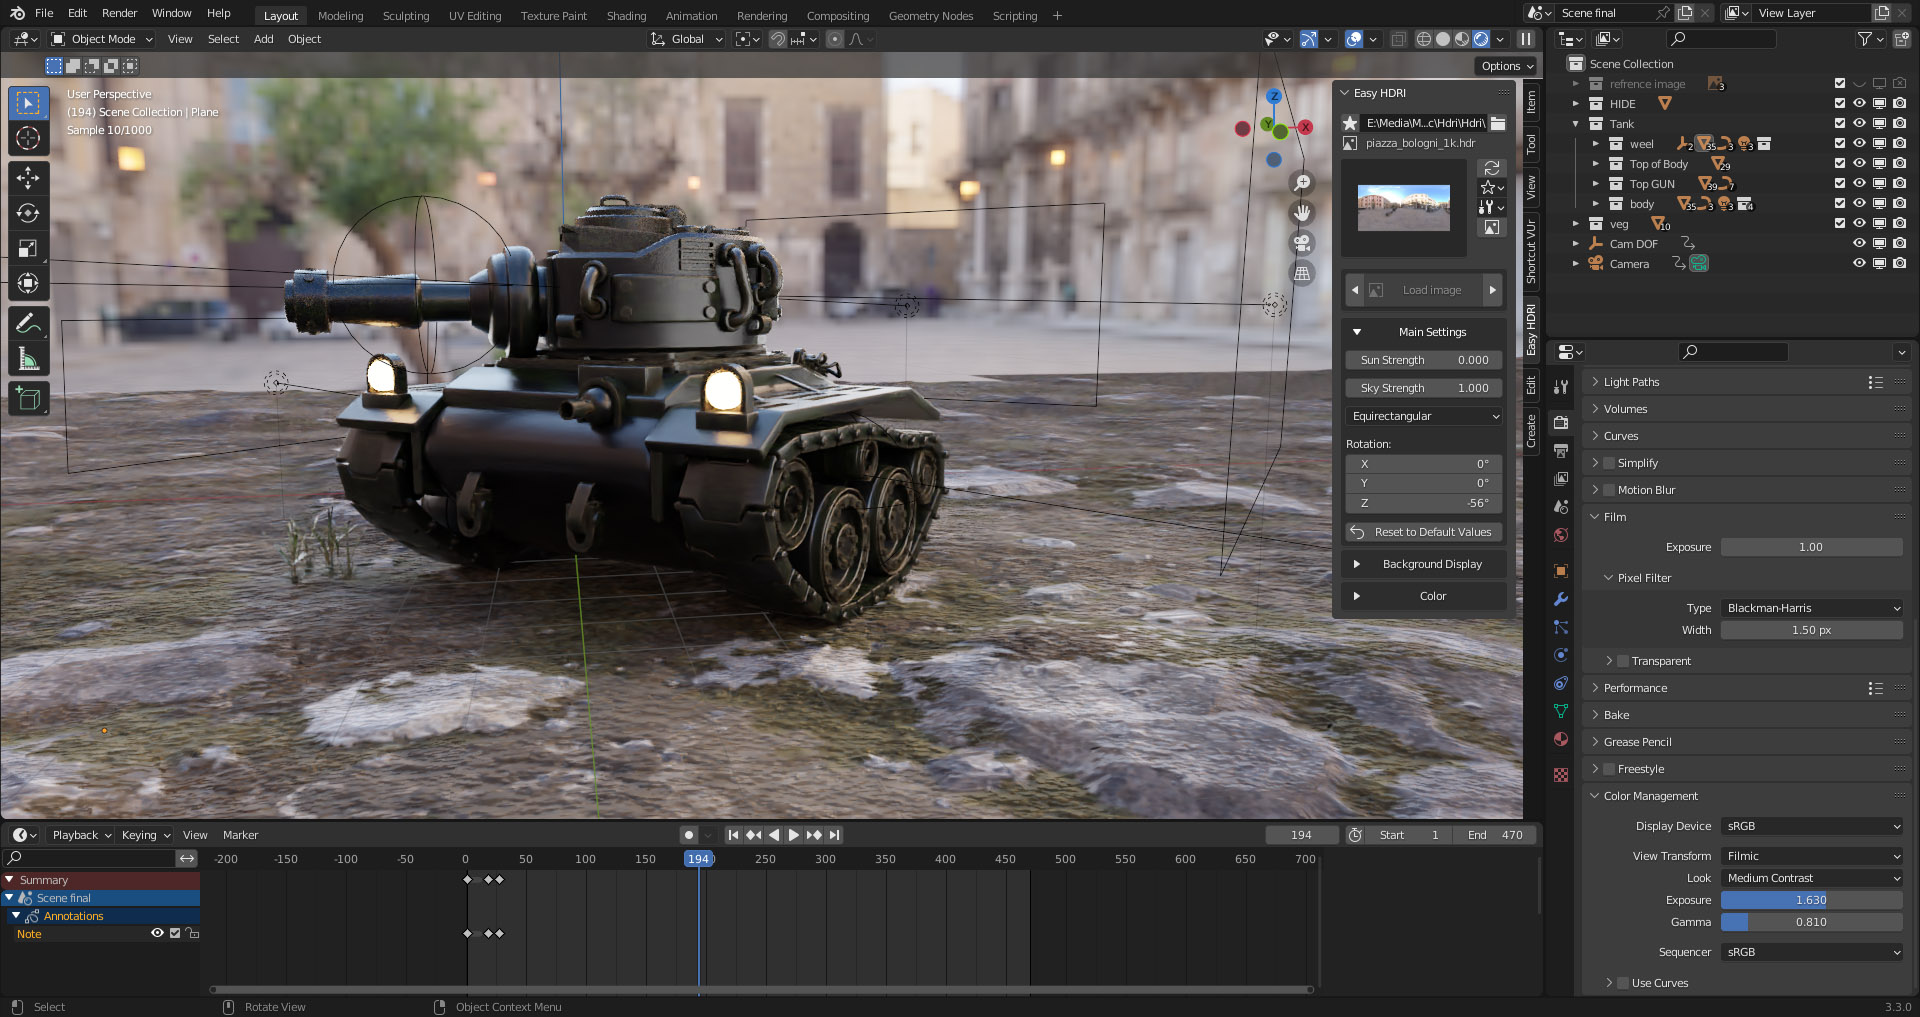Adjust the Exposure slider under Color Management

1810,900
